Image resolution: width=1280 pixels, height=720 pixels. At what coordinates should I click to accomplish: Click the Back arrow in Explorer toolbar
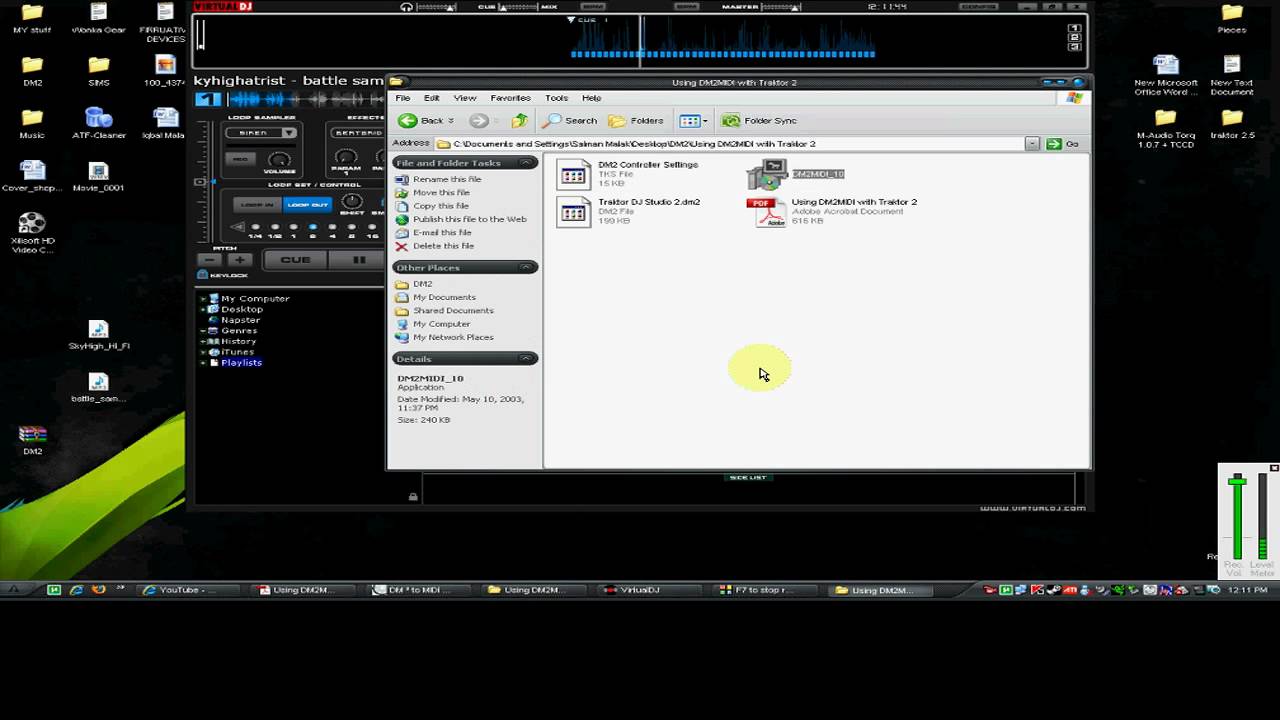(407, 121)
